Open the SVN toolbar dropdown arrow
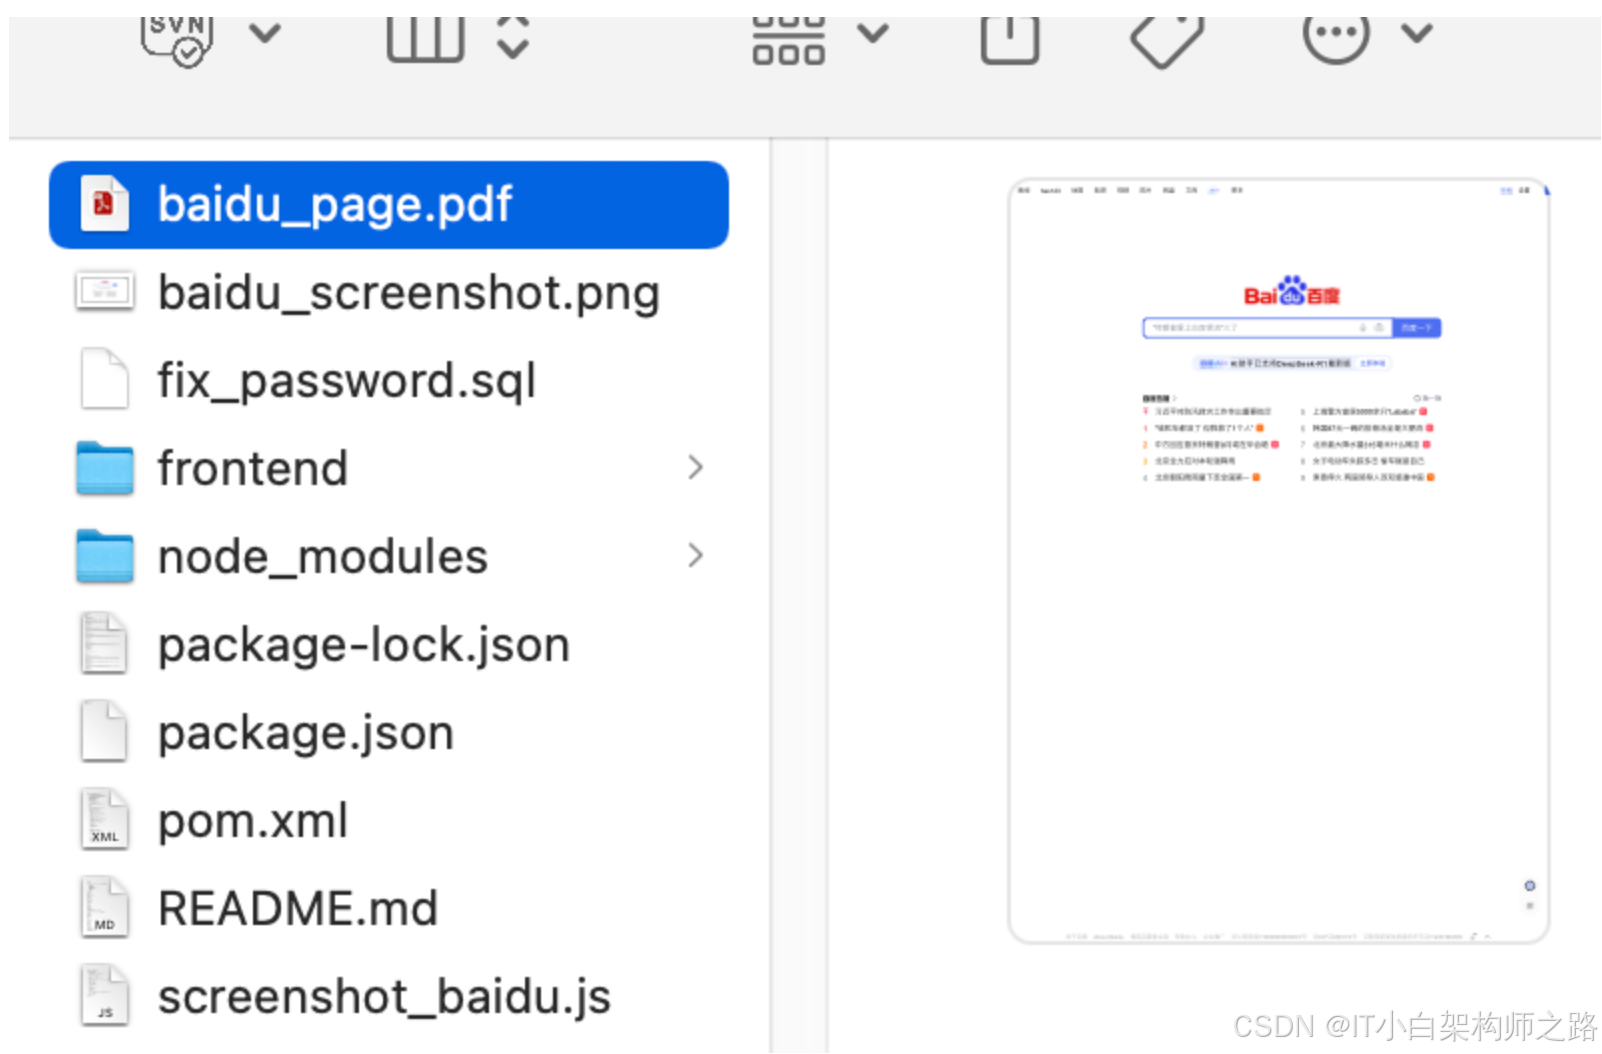The image size is (1602, 1054). 265,34
